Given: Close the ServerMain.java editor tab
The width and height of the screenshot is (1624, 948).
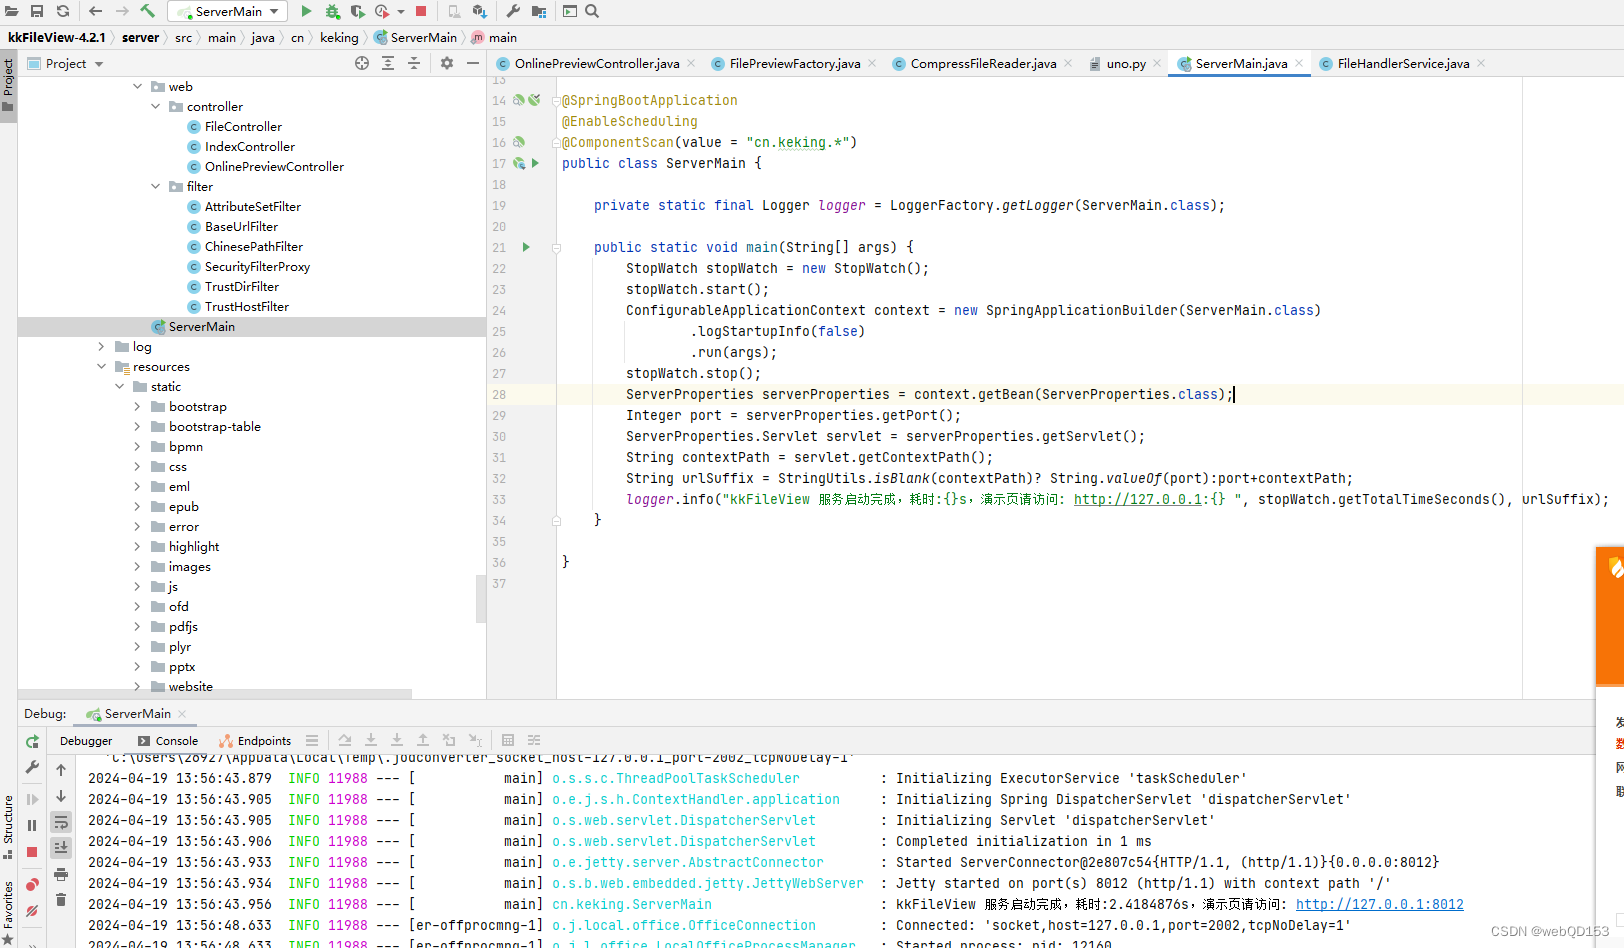Looking at the screenshot, I should click(1299, 63).
